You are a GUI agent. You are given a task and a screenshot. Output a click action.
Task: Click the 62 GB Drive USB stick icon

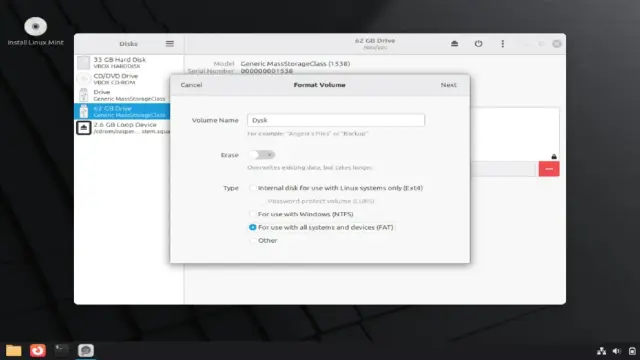click(84, 111)
